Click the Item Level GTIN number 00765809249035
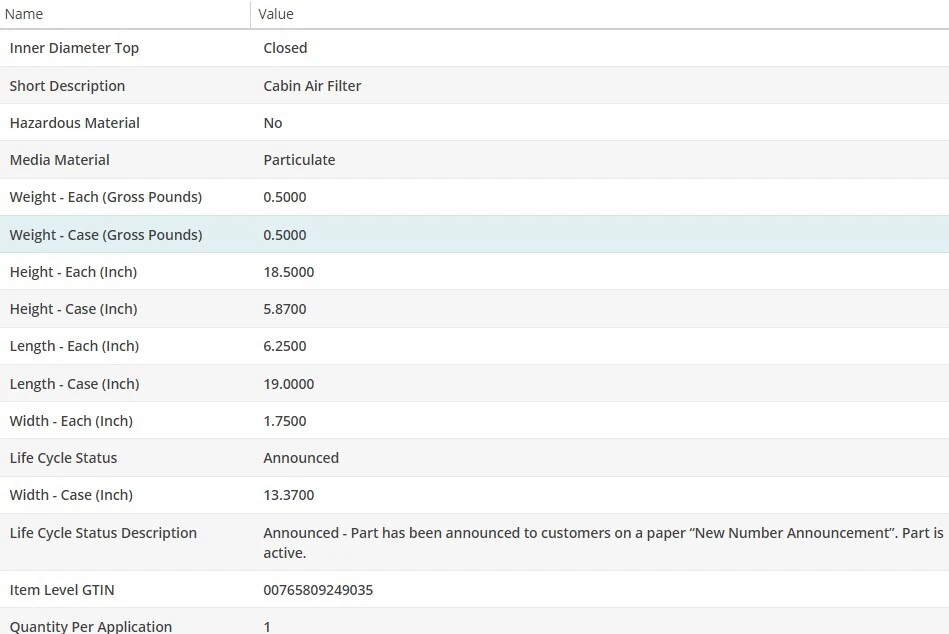This screenshot has height=634, width=949. click(318, 590)
